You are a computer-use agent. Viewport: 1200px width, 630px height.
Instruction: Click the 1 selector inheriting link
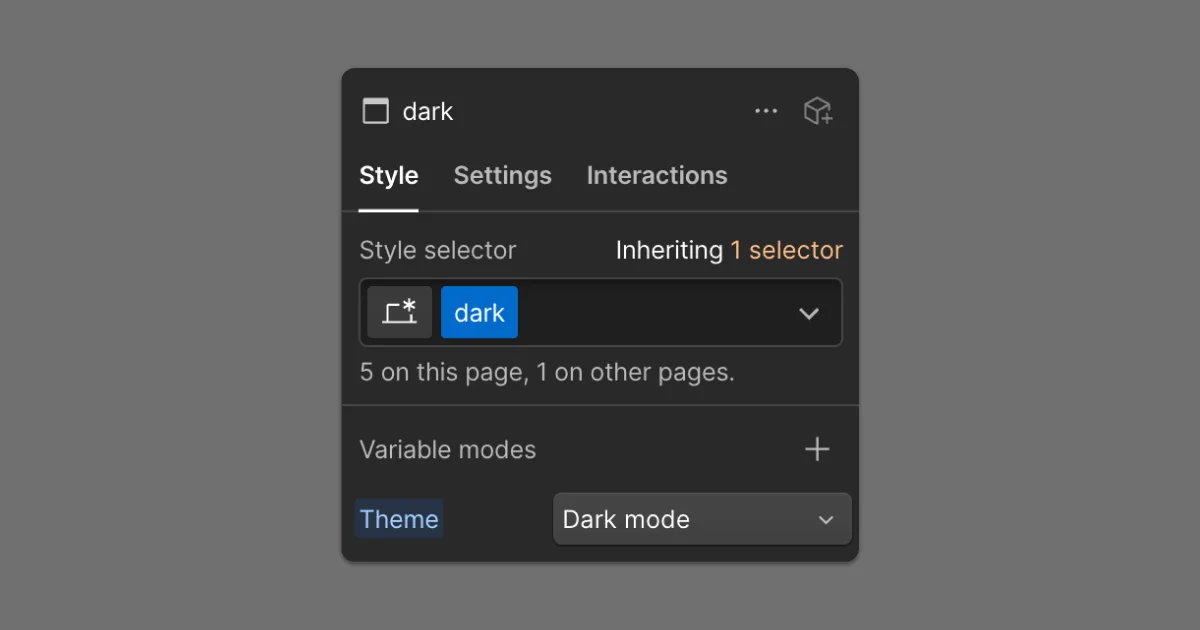(x=786, y=250)
